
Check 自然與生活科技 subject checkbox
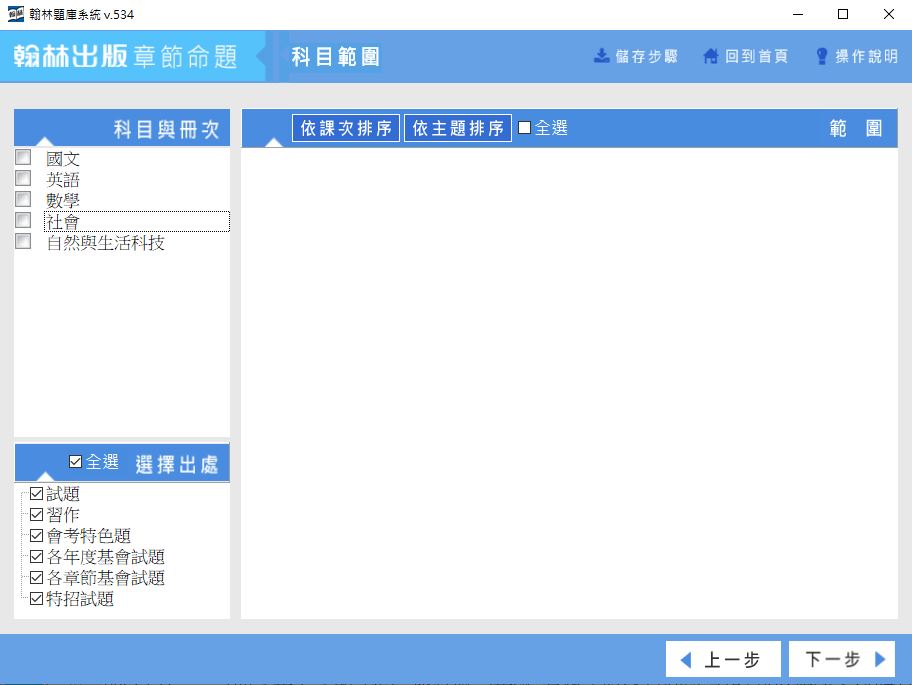pos(23,241)
